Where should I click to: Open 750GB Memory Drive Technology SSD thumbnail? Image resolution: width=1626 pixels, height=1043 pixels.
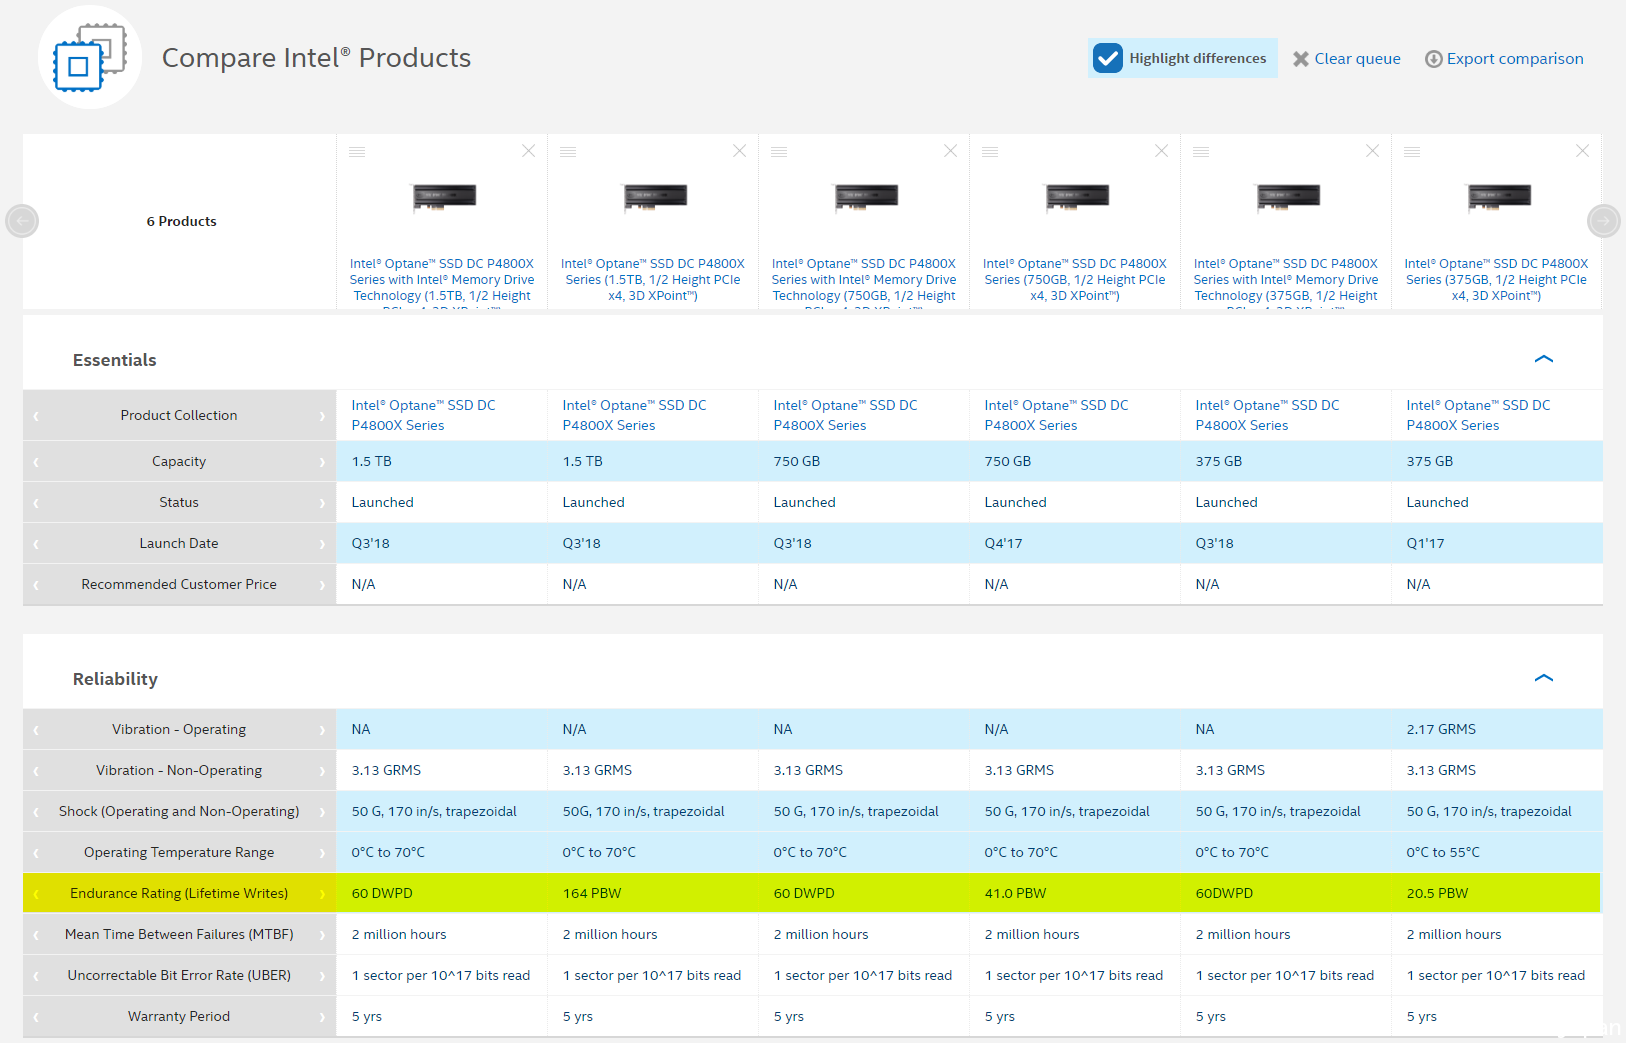point(866,198)
